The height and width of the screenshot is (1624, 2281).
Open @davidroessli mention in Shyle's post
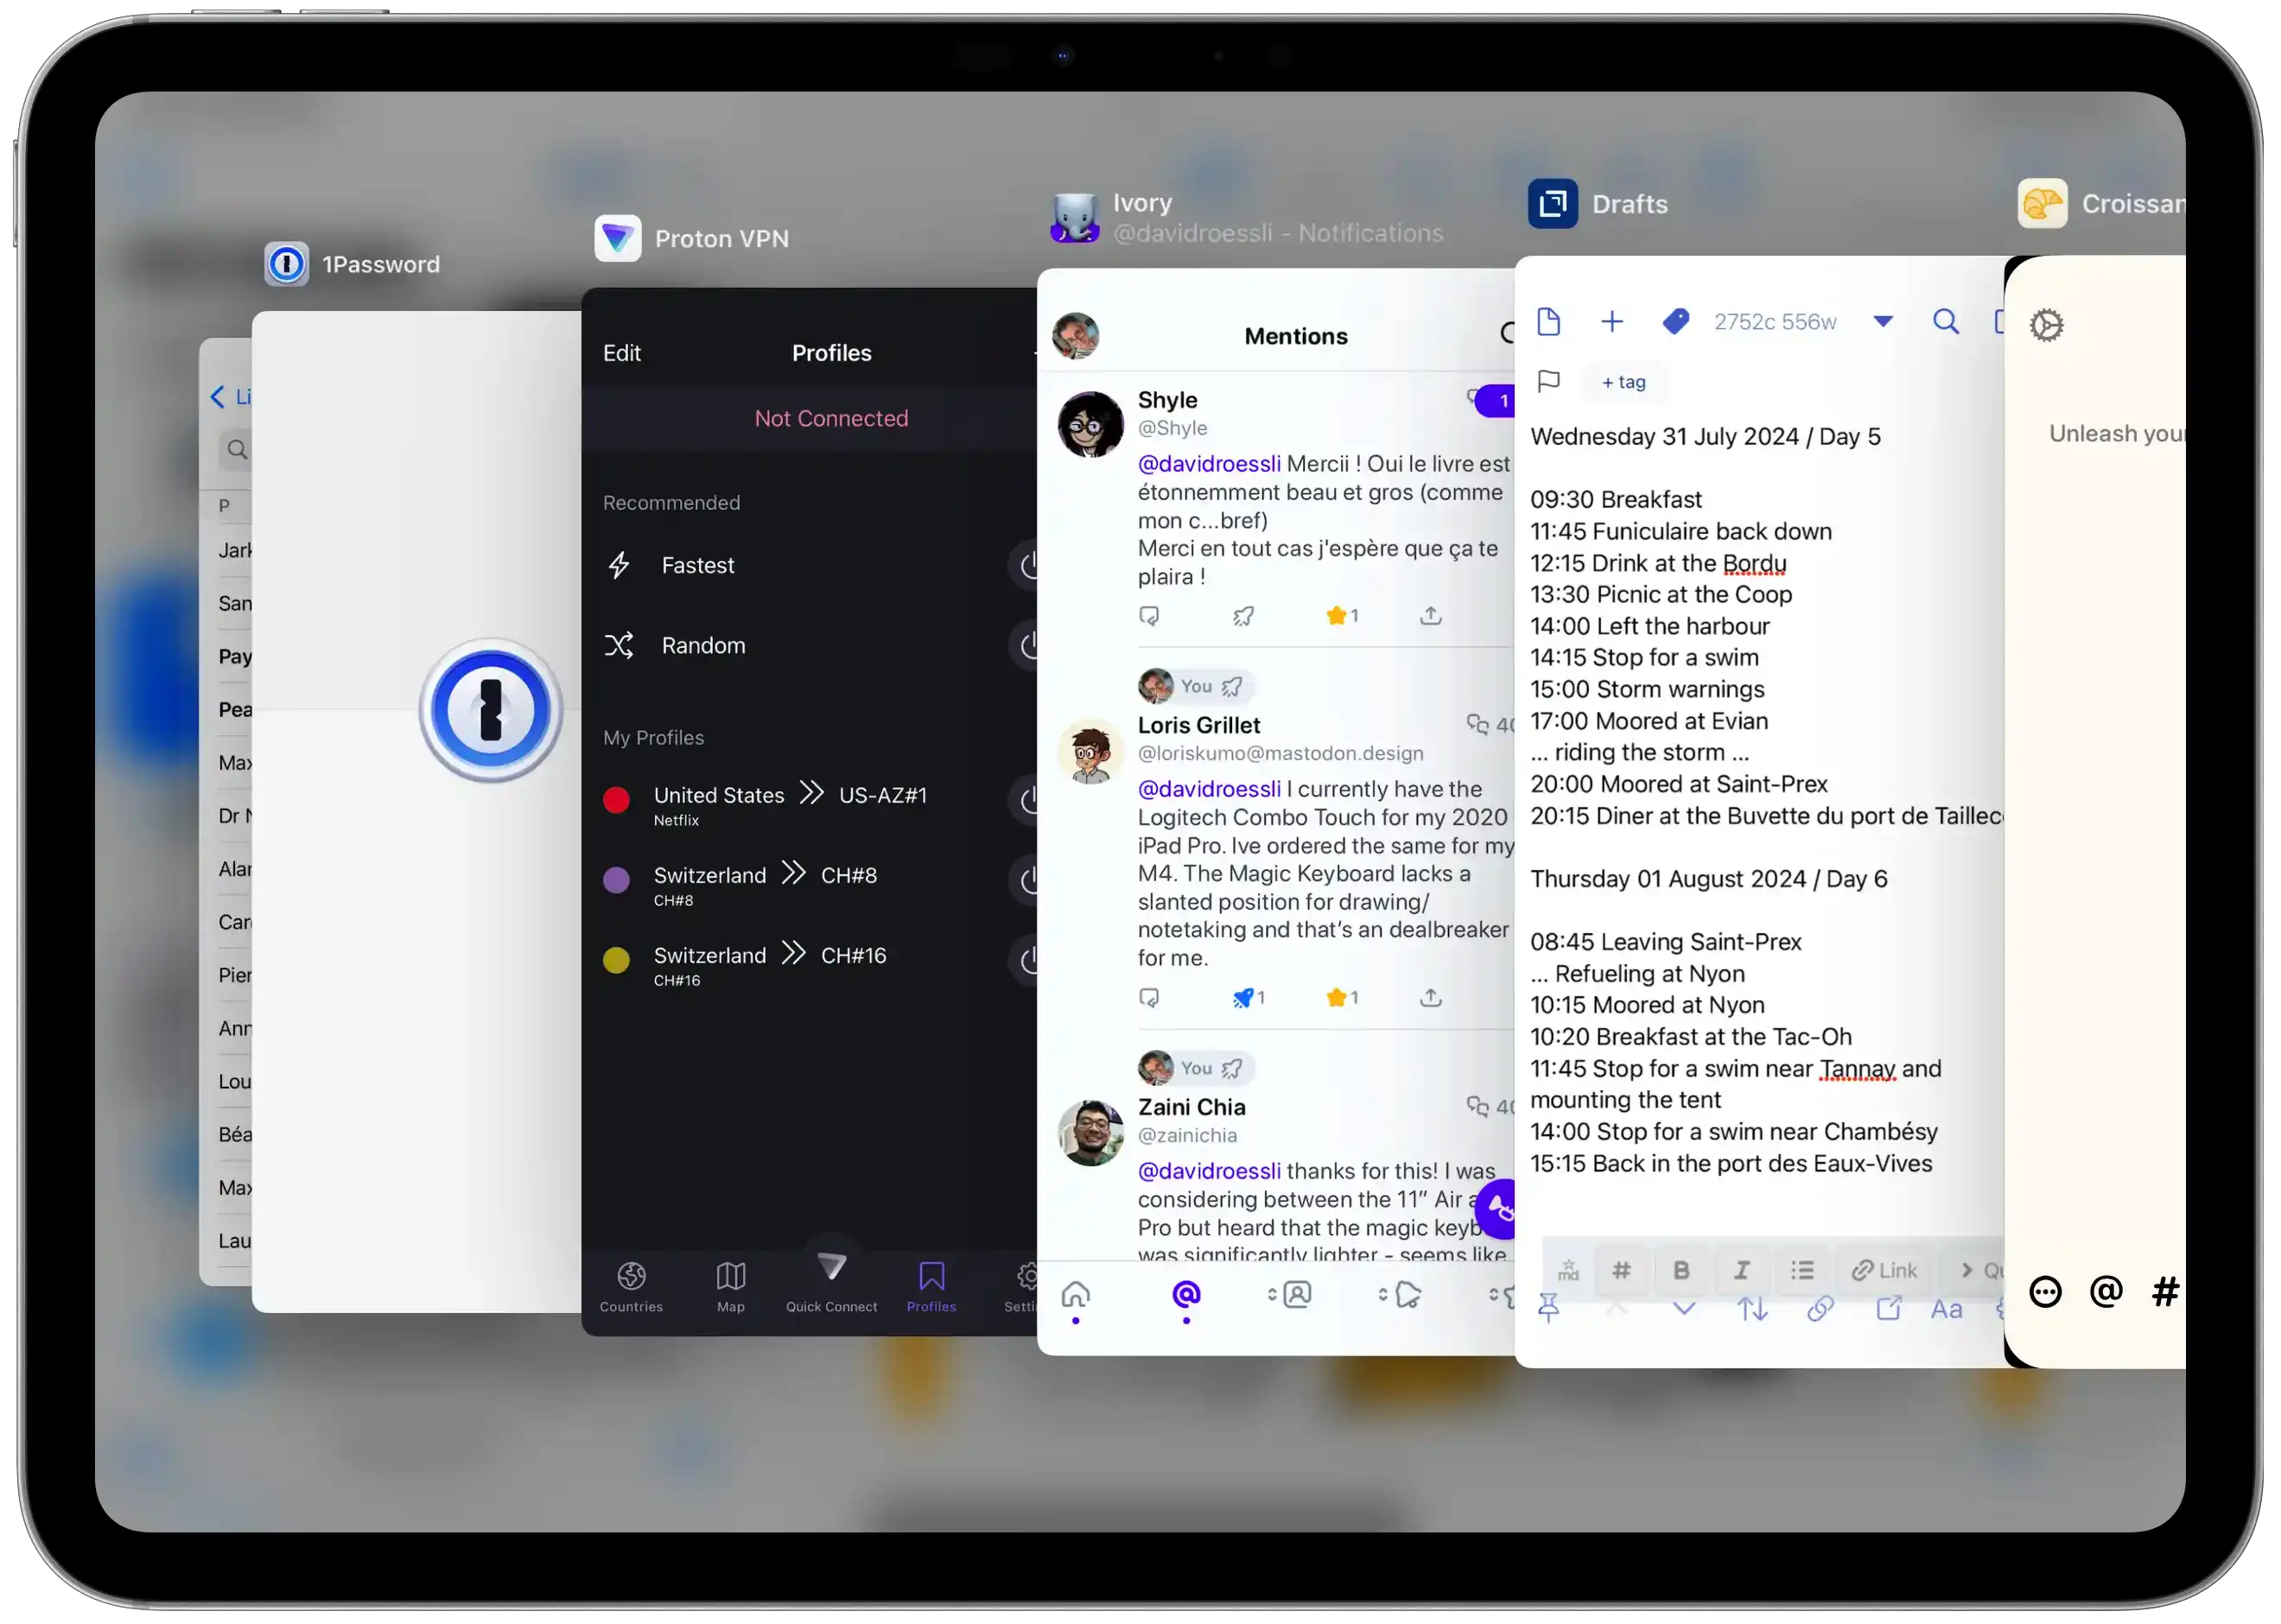click(x=1209, y=464)
